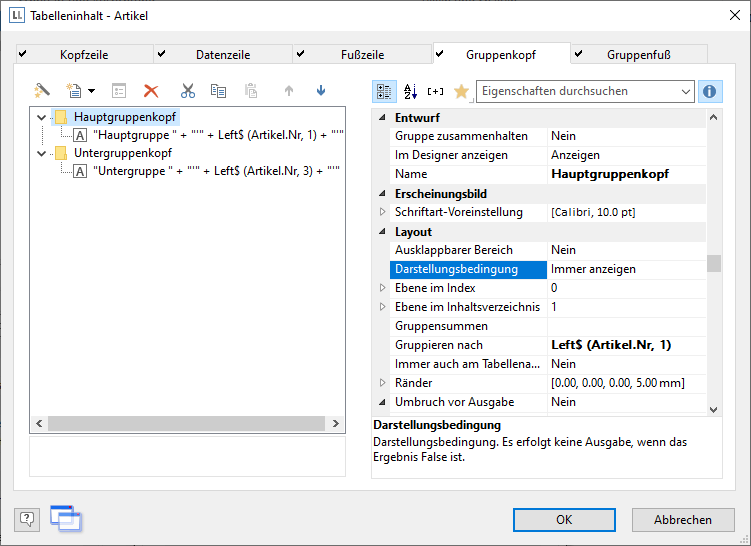Expand the Schriftart-Voreinstellung property
This screenshot has height=546, width=751.
(x=382, y=212)
